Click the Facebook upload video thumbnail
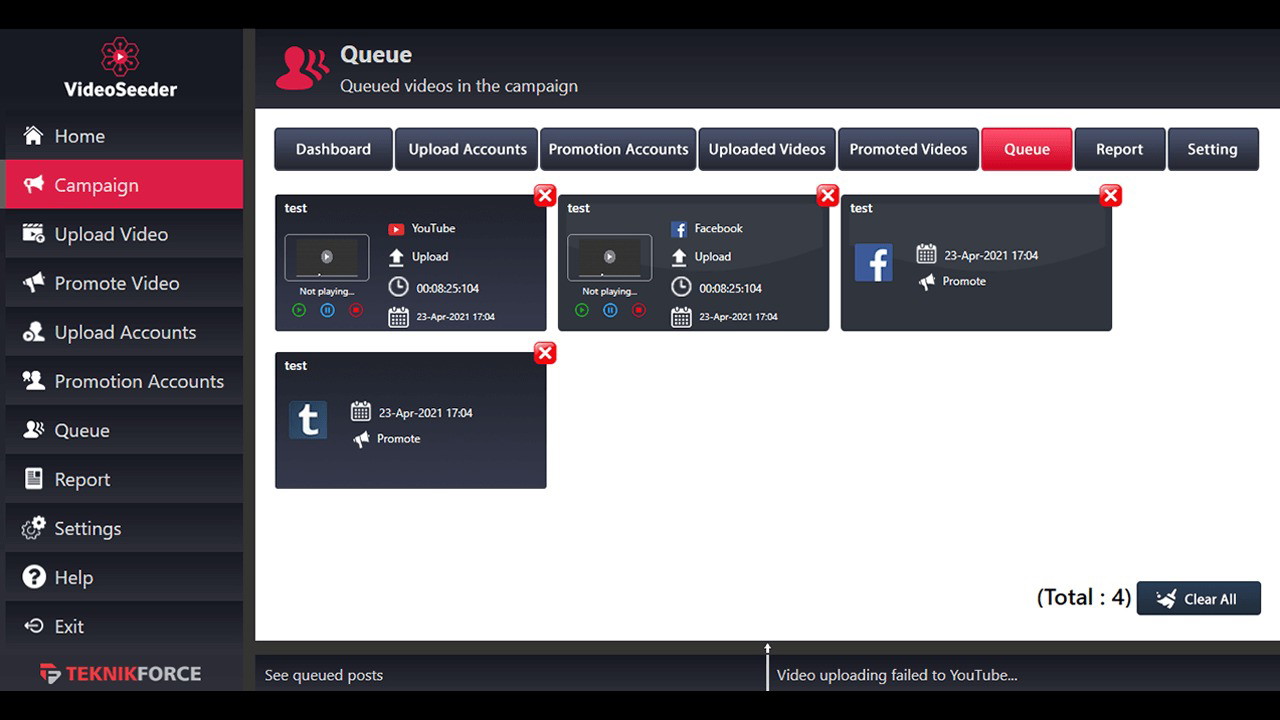Viewport: 1280px width, 720px height. click(x=609, y=258)
